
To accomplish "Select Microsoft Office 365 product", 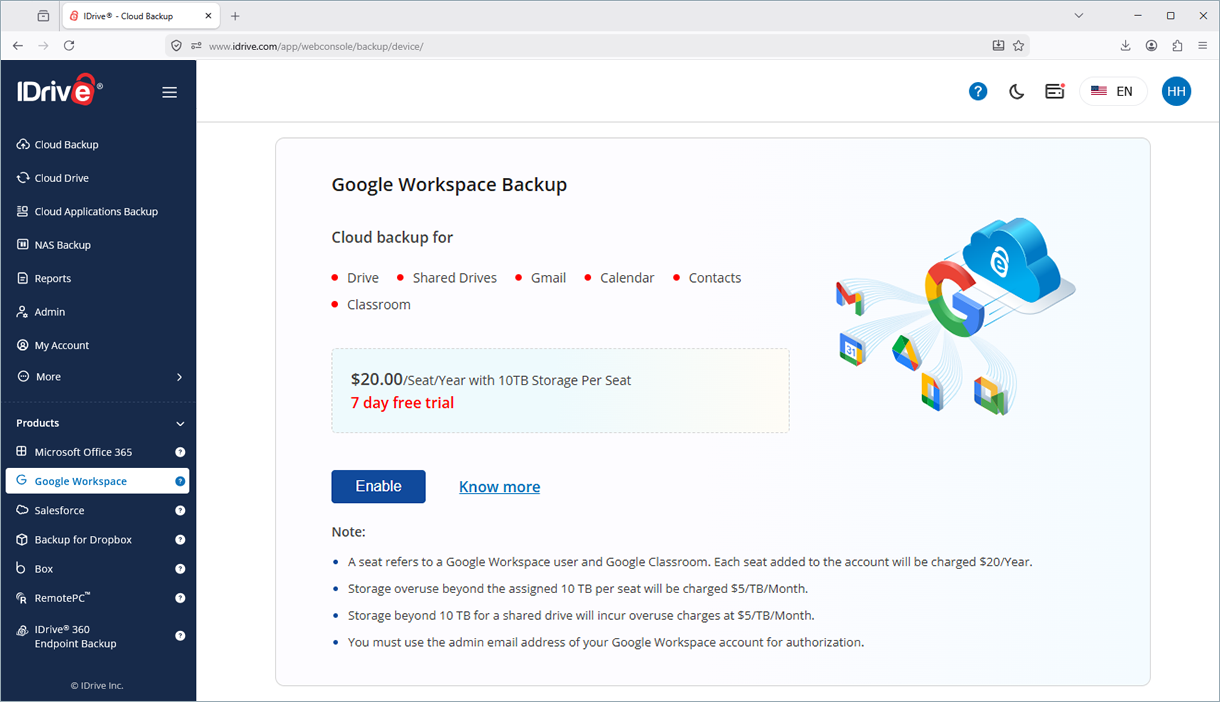I will pyautogui.click(x=83, y=452).
